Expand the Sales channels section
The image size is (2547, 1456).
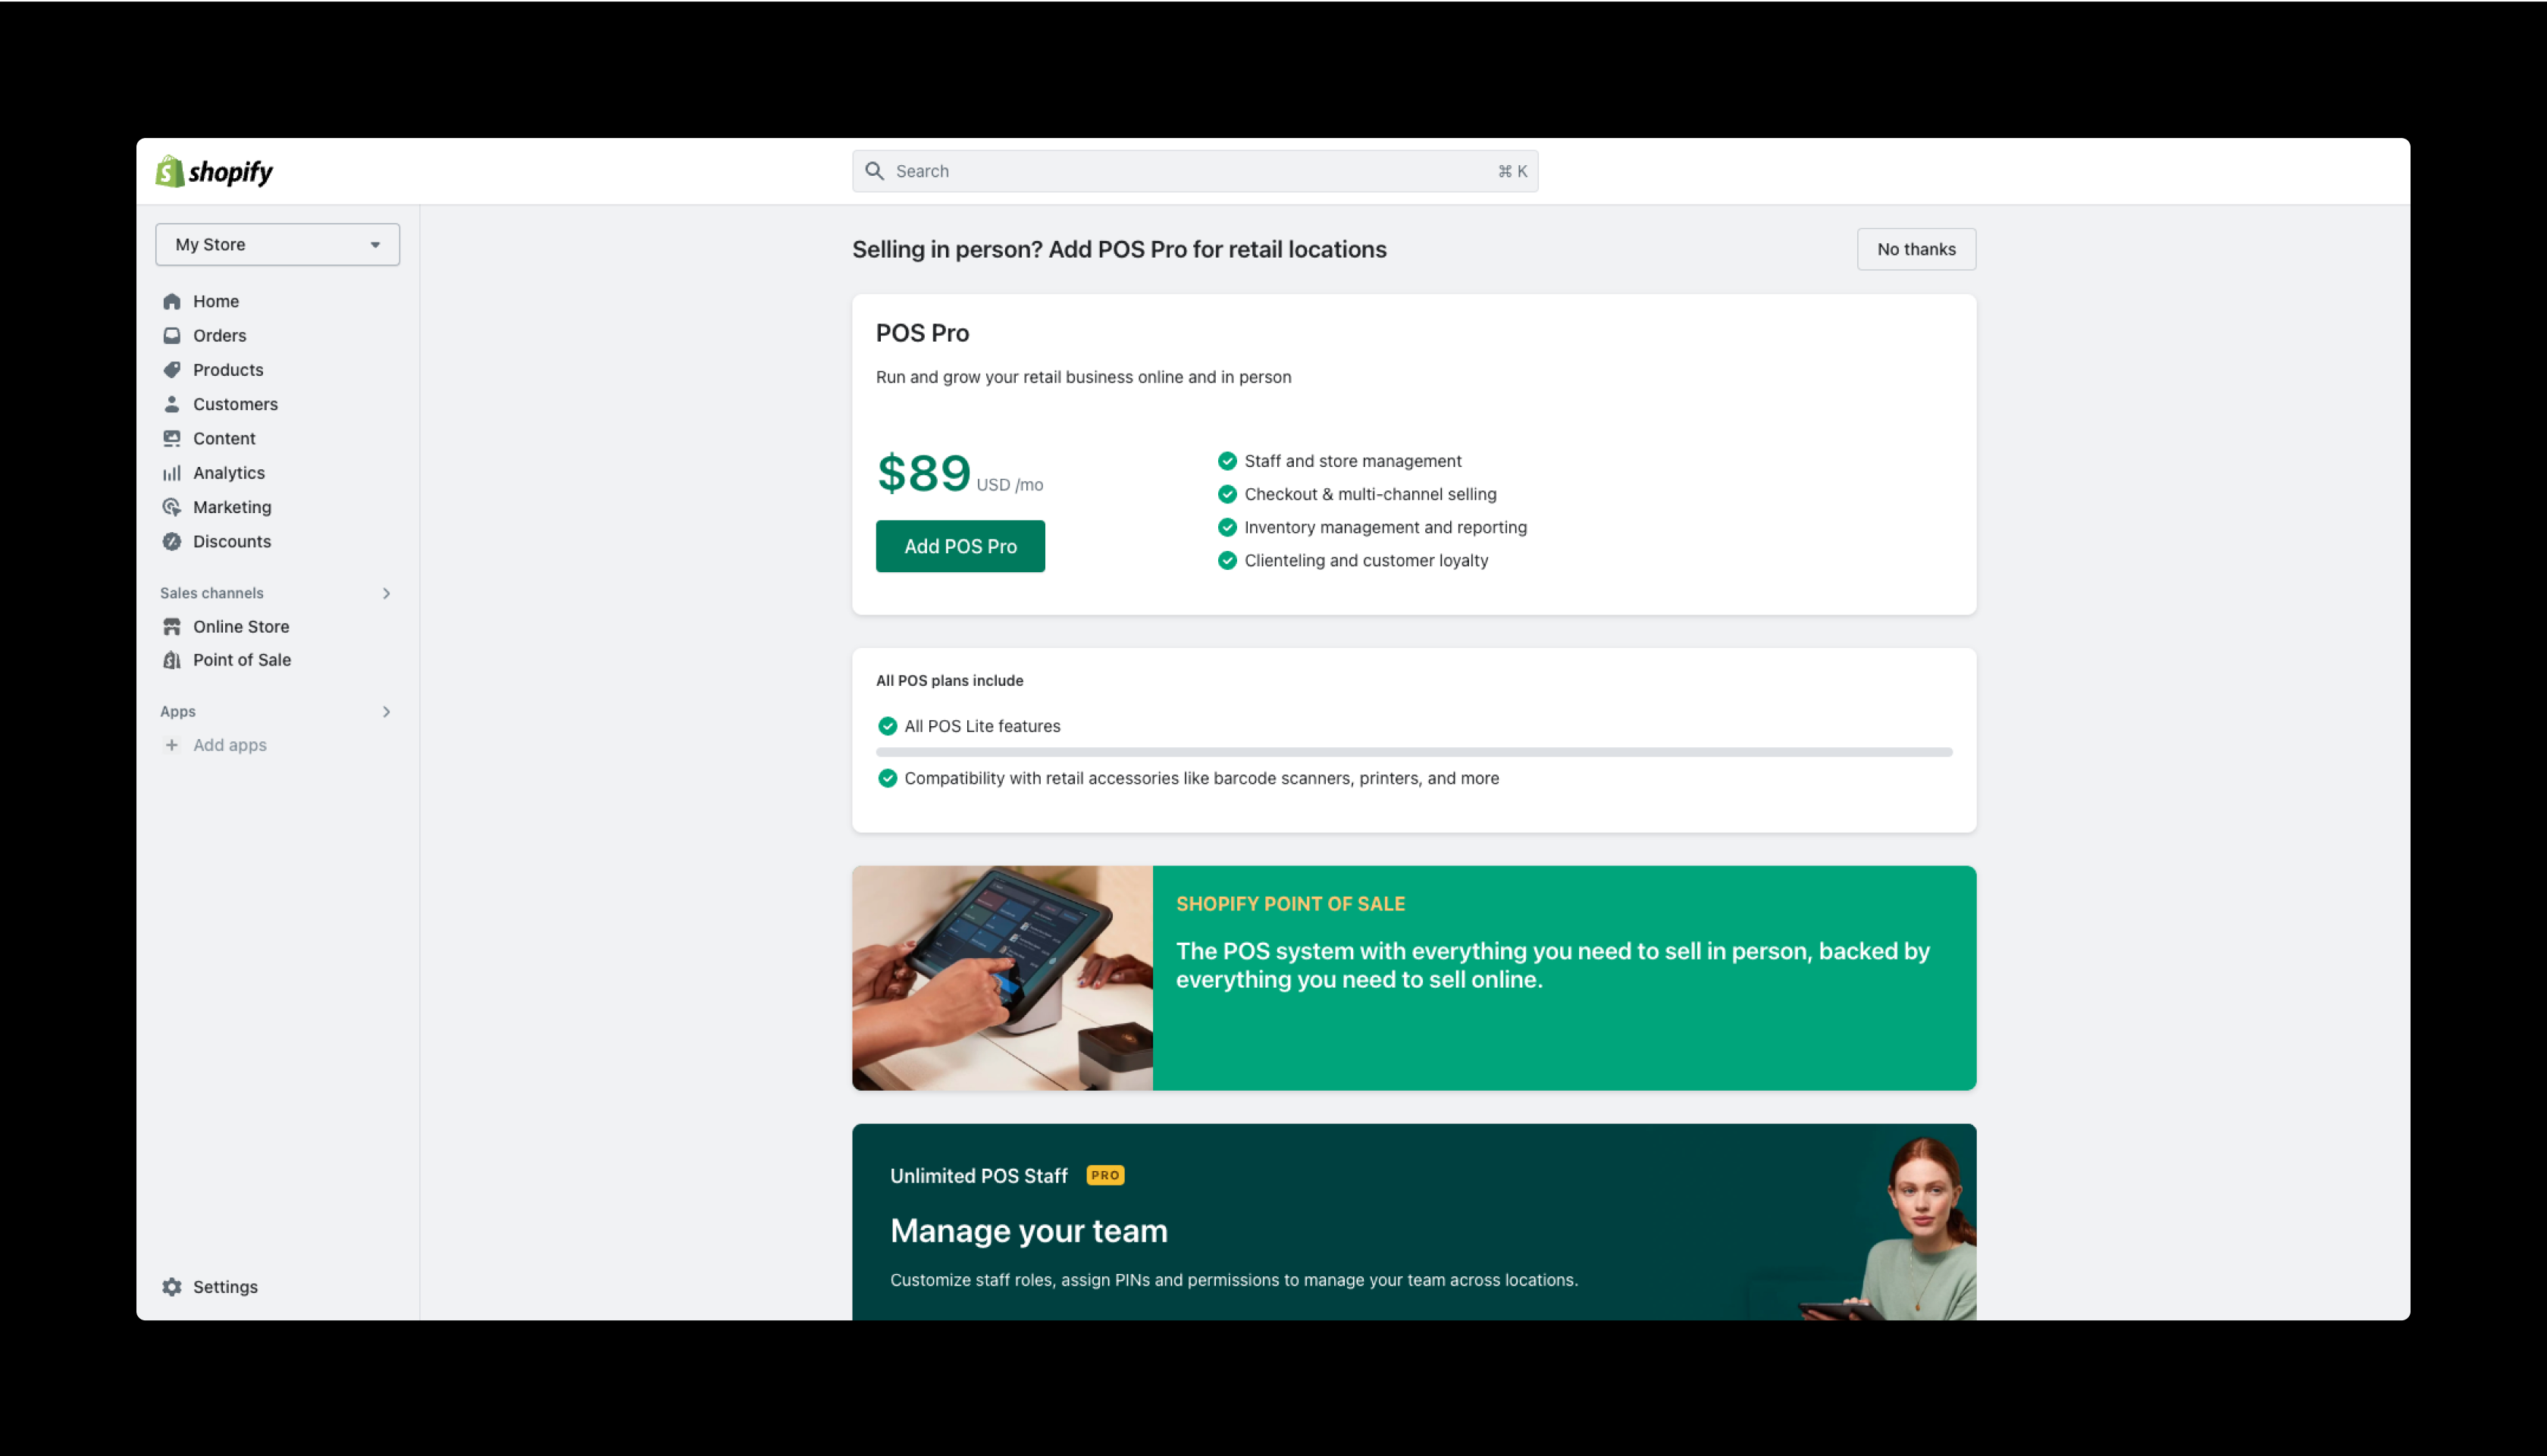coord(387,591)
